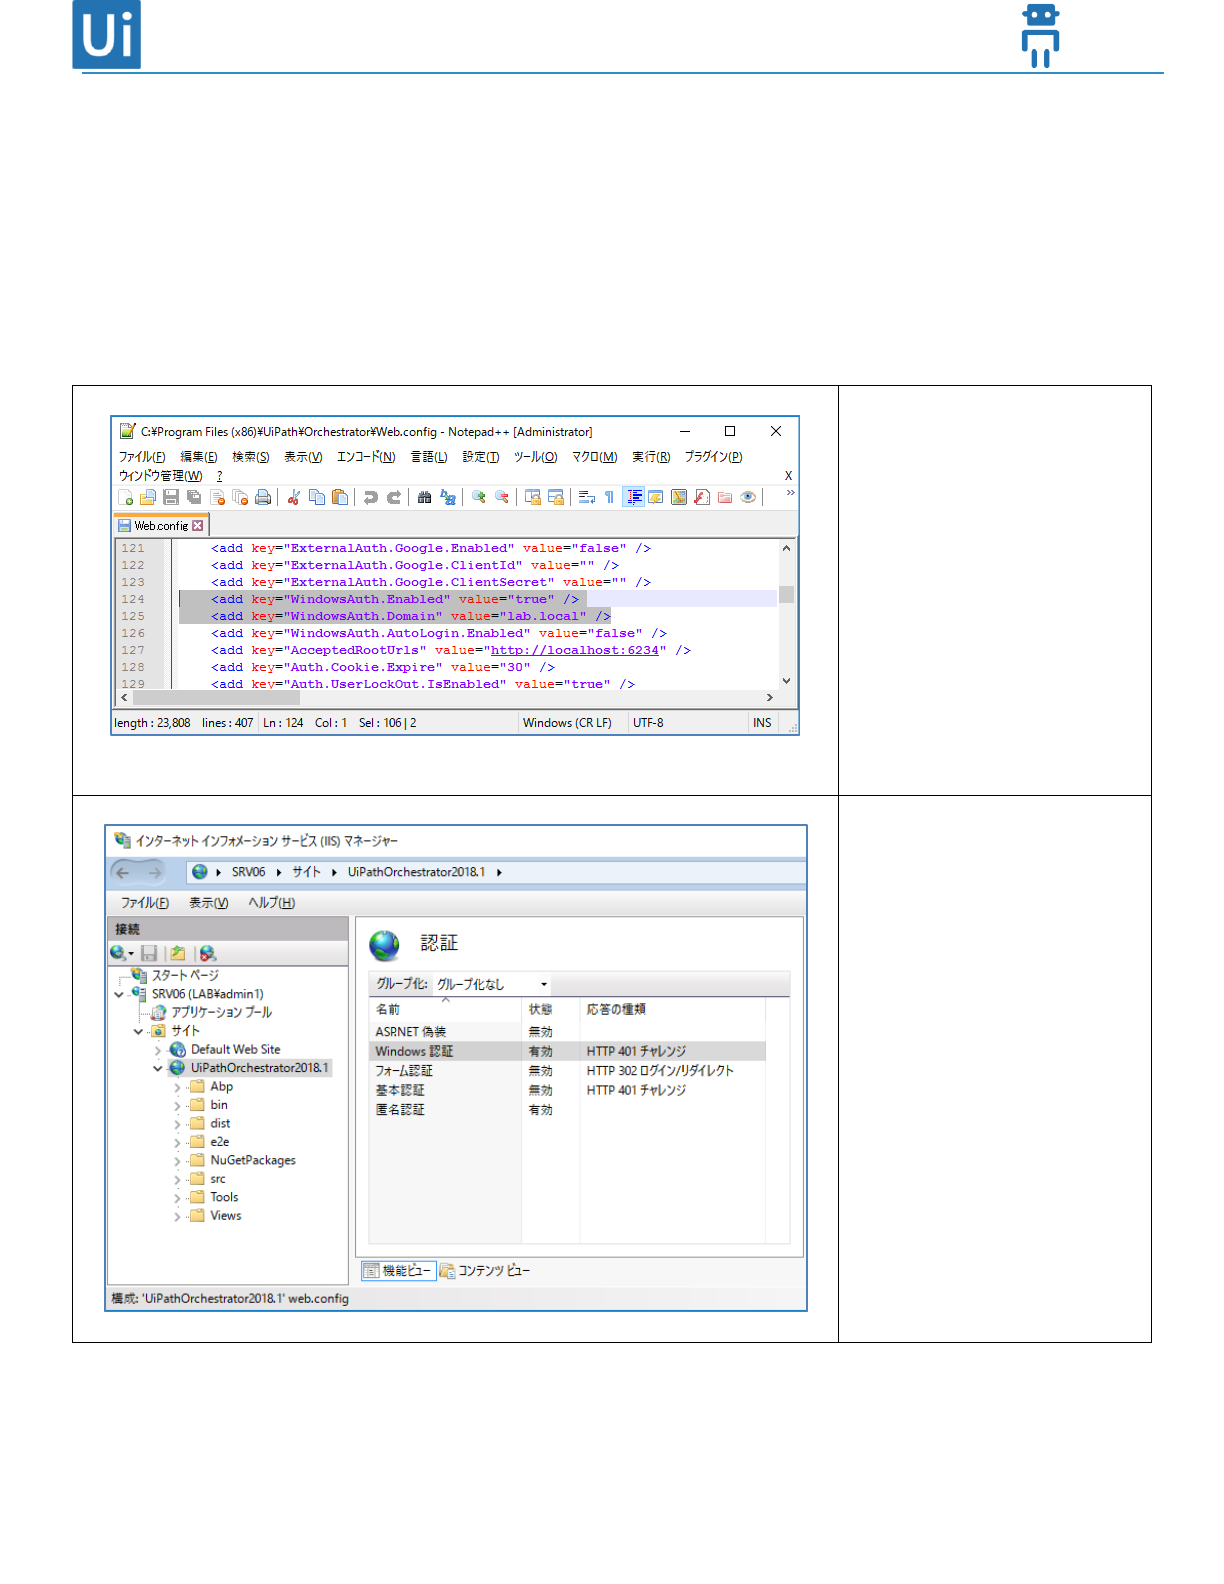Switch to 機能ビュー tab
The width and height of the screenshot is (1224, 1584).
(398, 1271)
